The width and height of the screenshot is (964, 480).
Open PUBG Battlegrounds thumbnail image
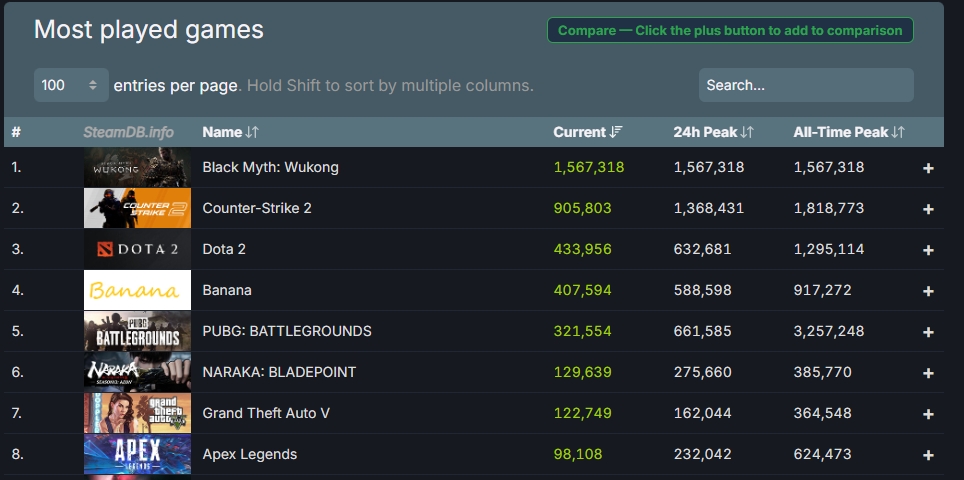click(x=137, y=331)
